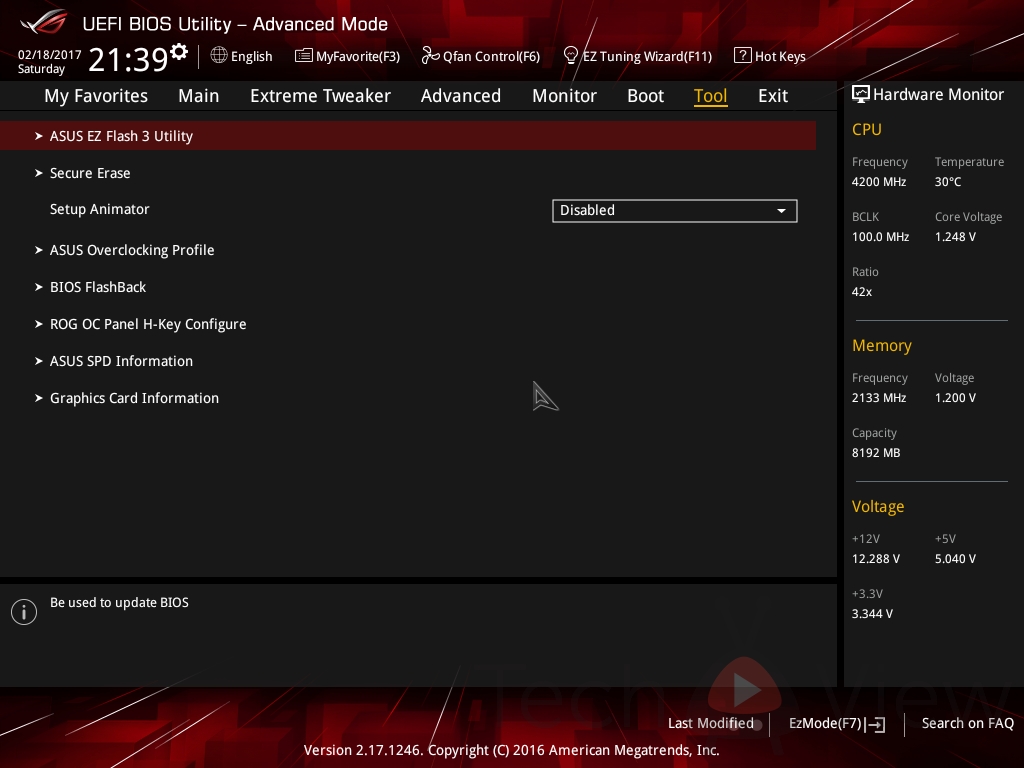The image size is (1024, 768).
Task: Open the Exit tab
Action: point(773,96)
